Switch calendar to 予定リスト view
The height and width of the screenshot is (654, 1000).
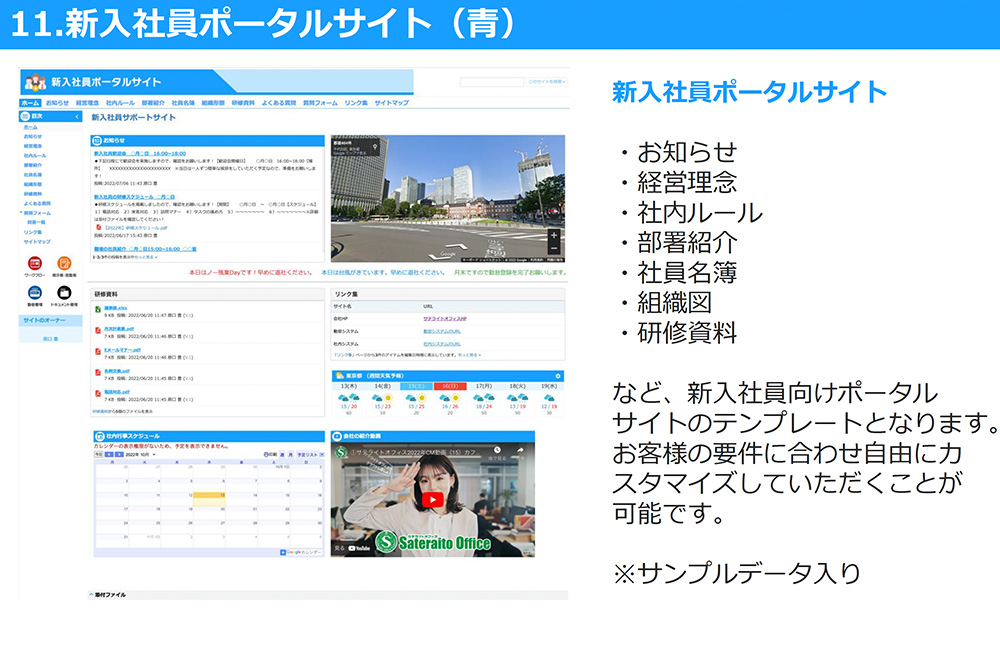[307, 455]
